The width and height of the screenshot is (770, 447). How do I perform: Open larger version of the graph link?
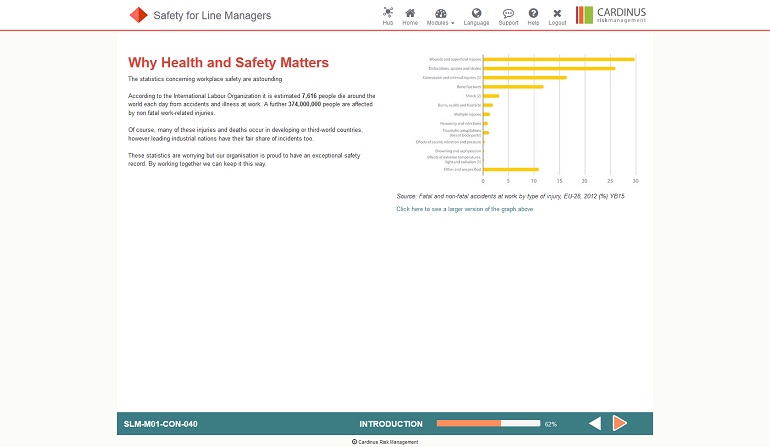465,209
